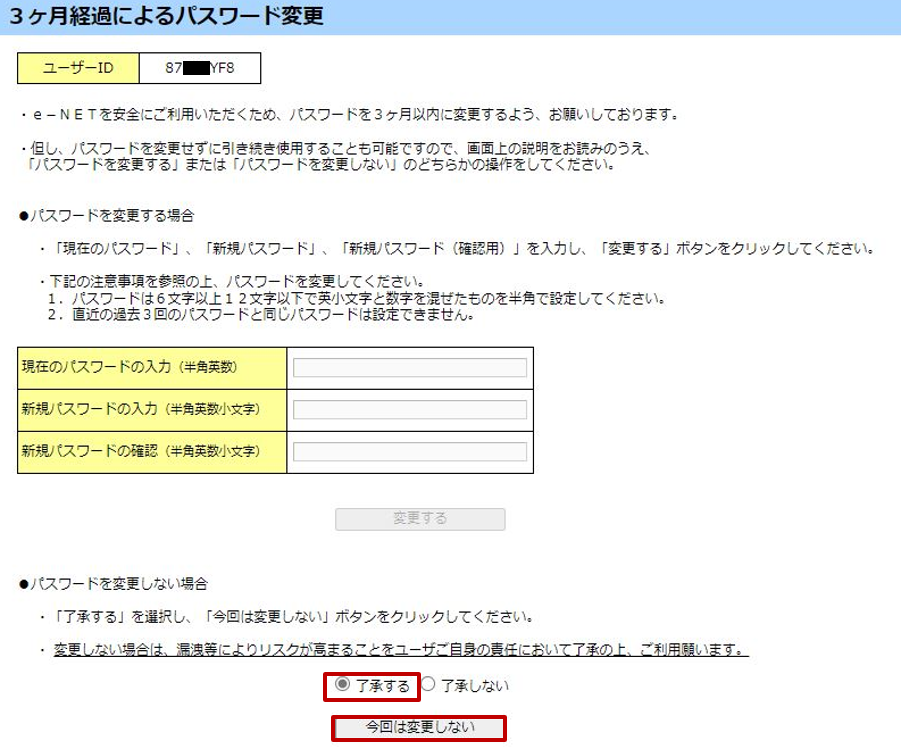
Task: Click the パスワードを変更しない場合 section heading
Action: [113, 583]
